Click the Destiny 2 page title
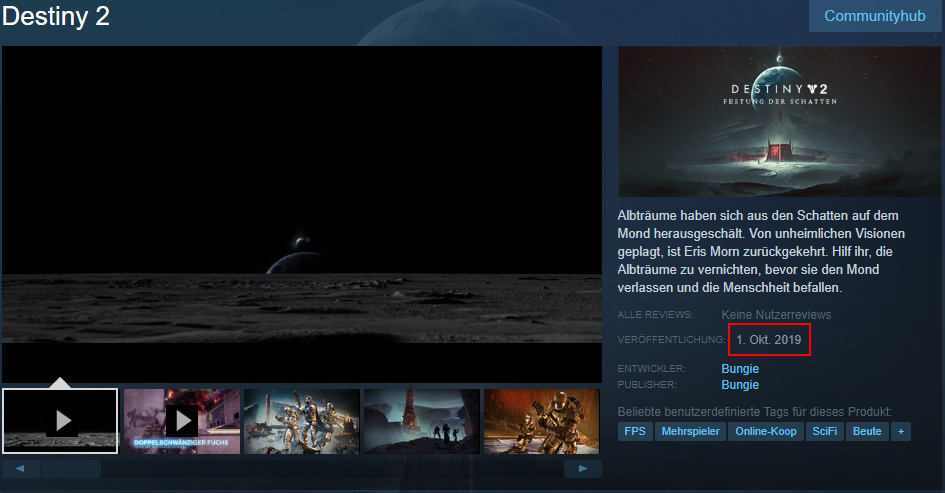945x493 pixels. pos(56,16)
